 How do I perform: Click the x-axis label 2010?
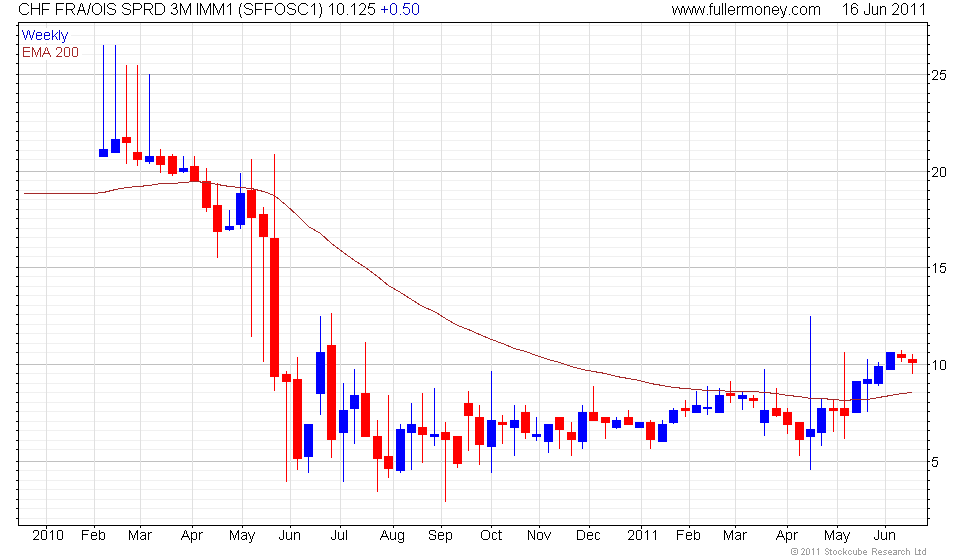tap(48, 536)
